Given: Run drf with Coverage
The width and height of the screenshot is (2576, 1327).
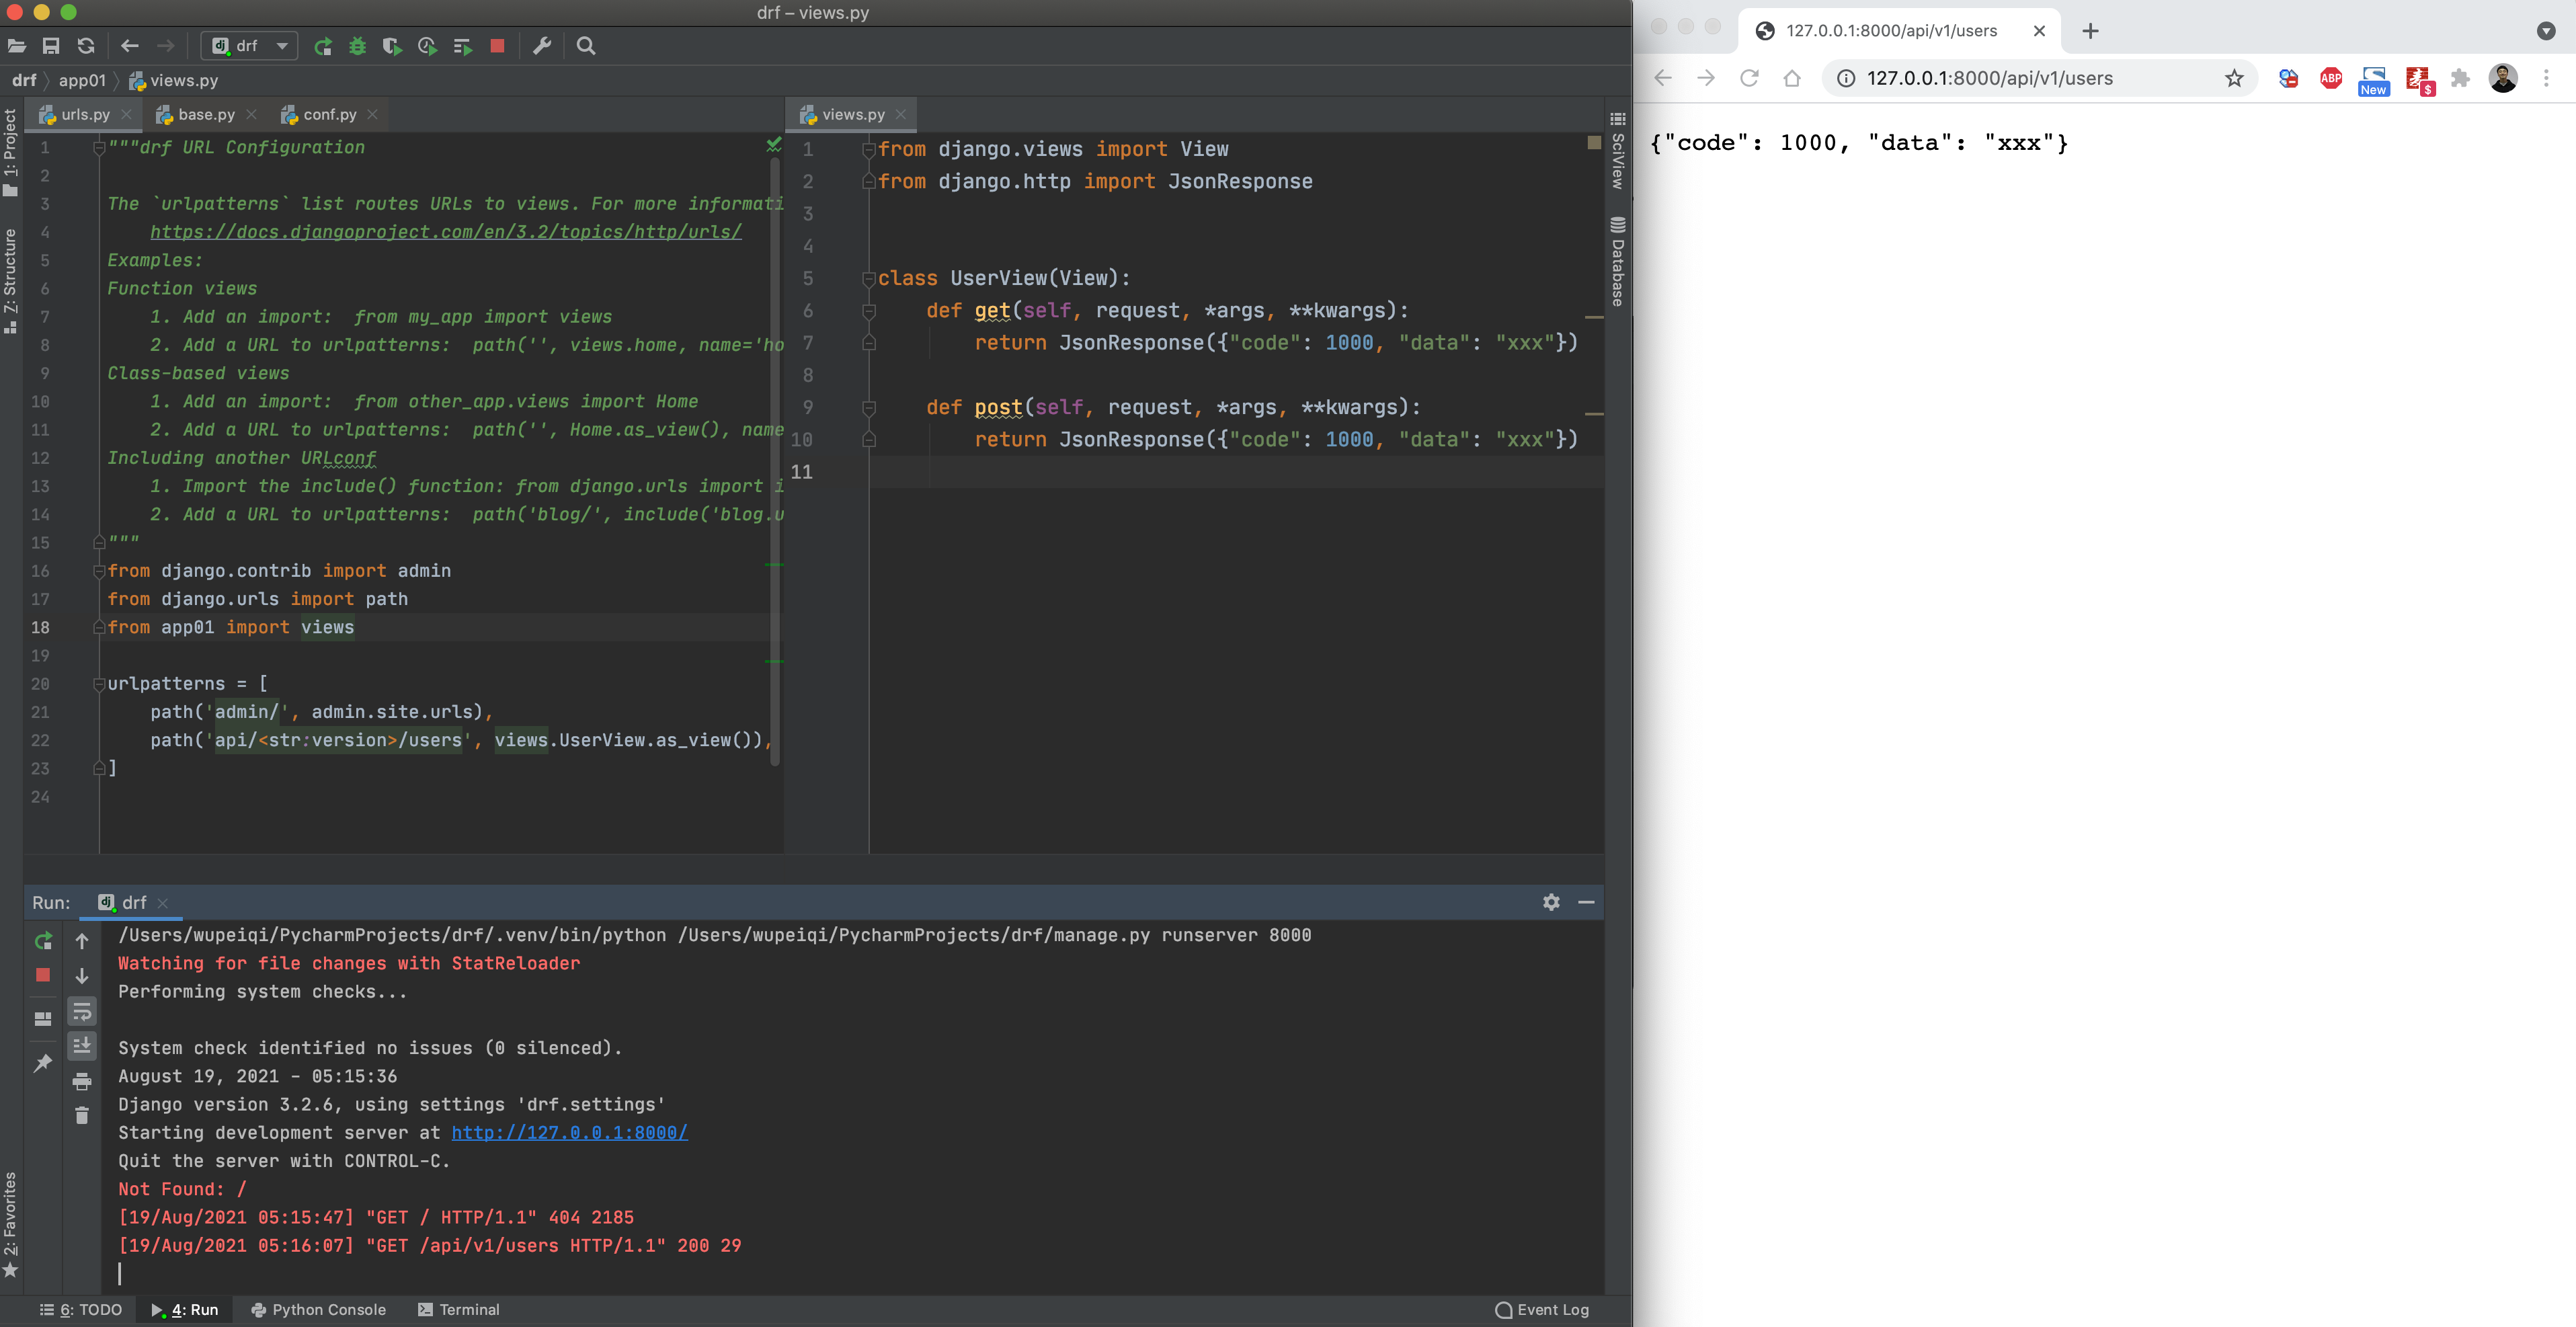Looking at the screenshot, I should [392, 46].
